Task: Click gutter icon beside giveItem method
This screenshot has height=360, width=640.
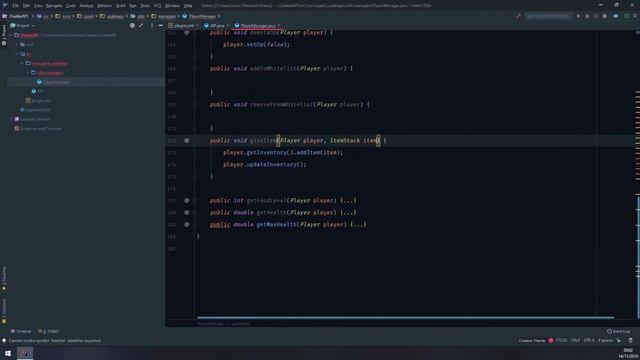Action: tap(187, 140)
